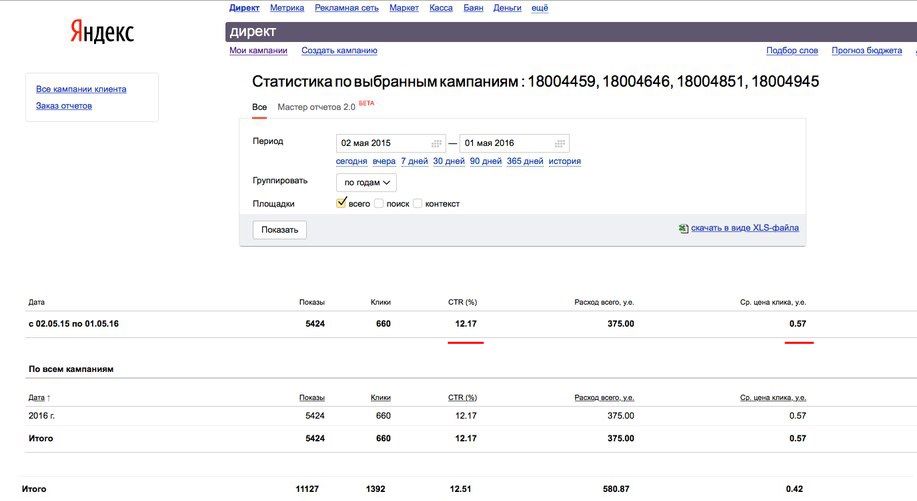This screenshot has width=917, height=501.
Task: Set period to 'сегодня'
Action: (x=351, y=161)
